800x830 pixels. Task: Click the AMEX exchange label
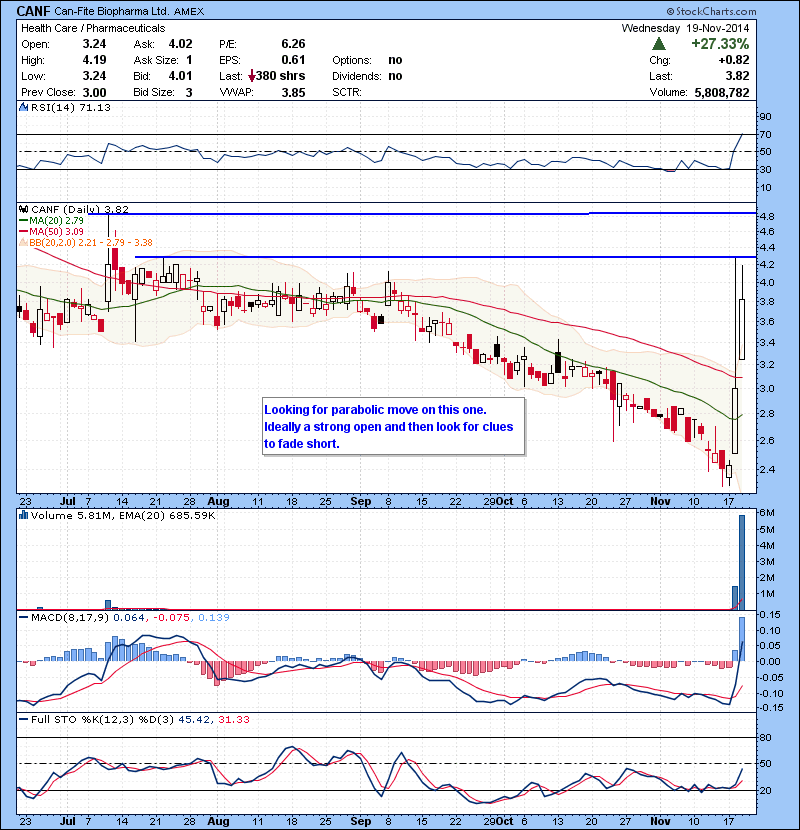point(188,11)
